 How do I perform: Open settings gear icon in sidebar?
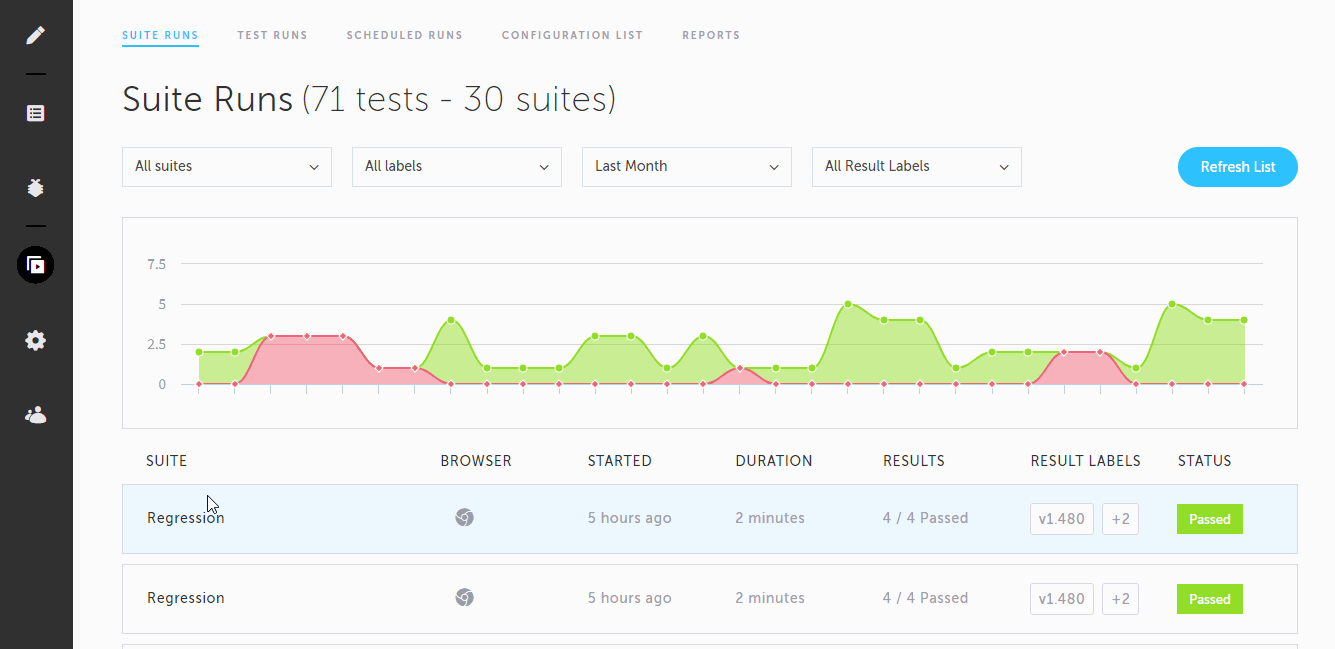(35, 341)
